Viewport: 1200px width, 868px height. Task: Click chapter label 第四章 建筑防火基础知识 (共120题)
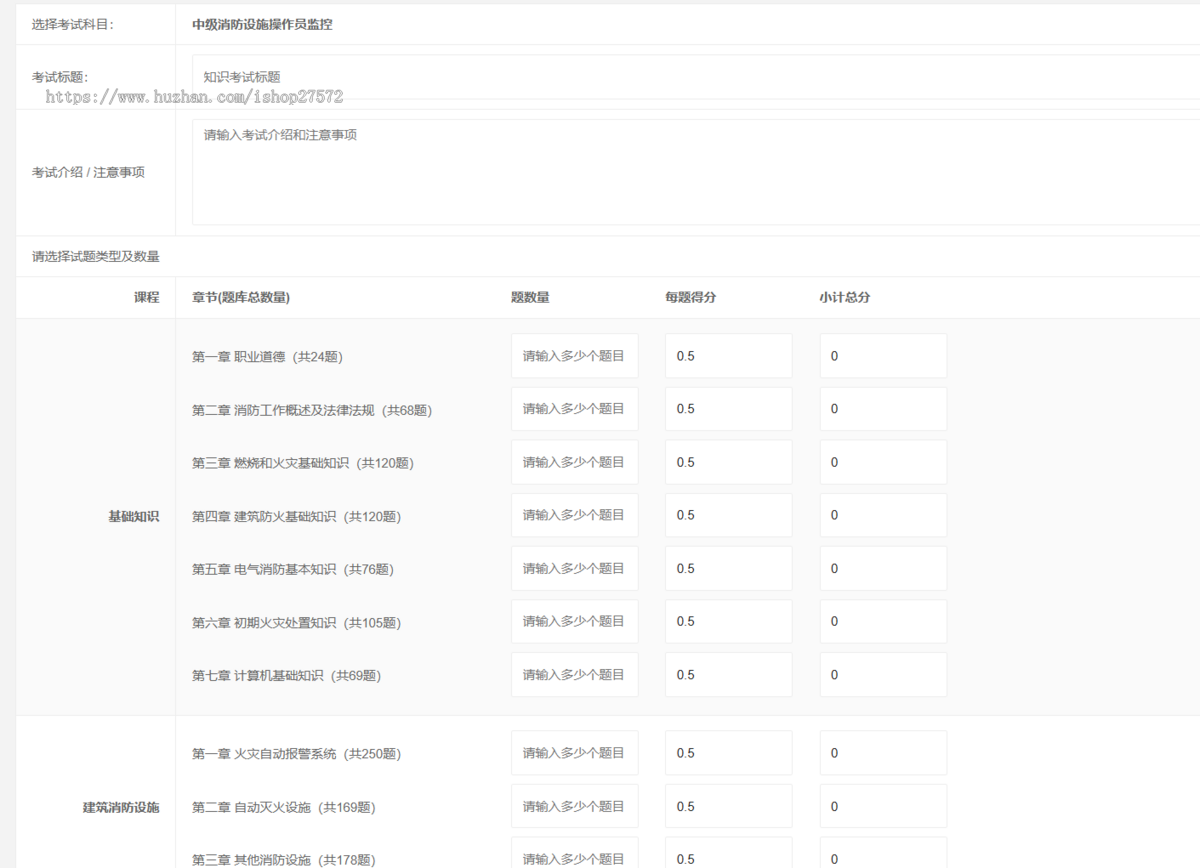[296, 517]
